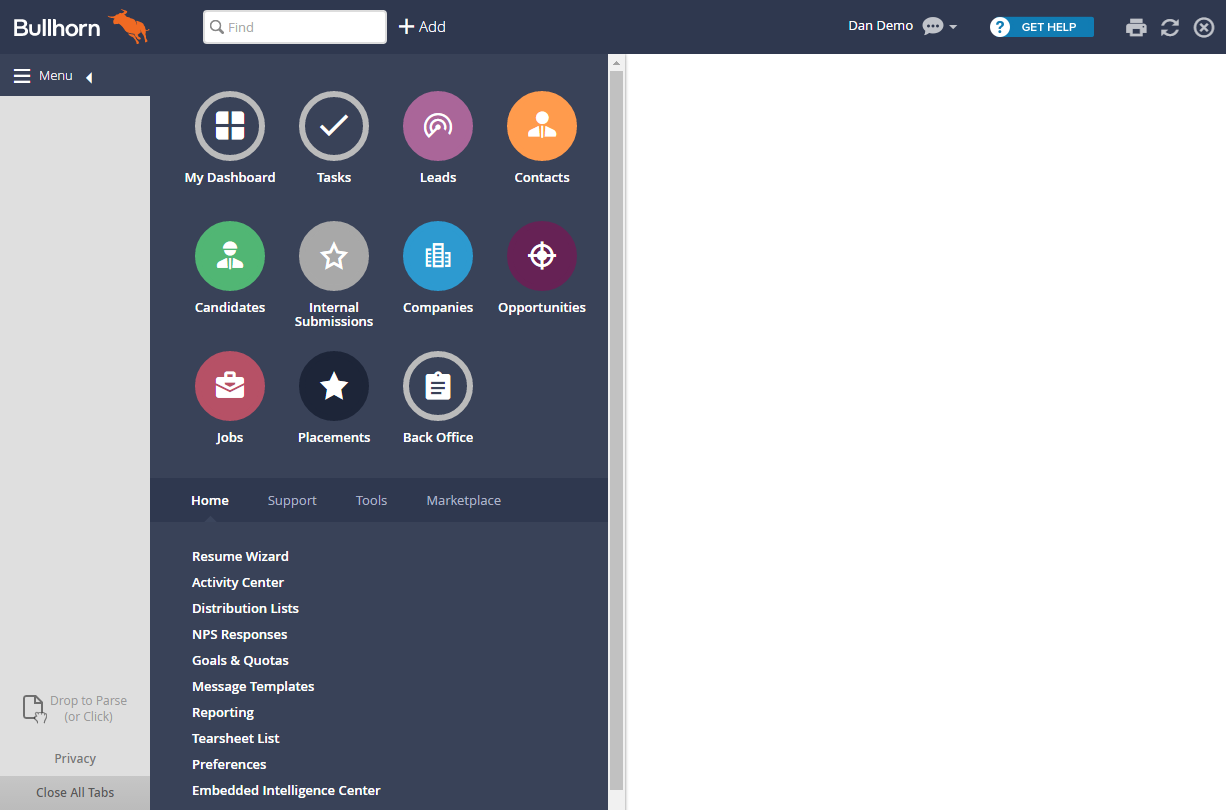Refresh the page using the reload icon
1226x810 pixels.
[1169, 27]
